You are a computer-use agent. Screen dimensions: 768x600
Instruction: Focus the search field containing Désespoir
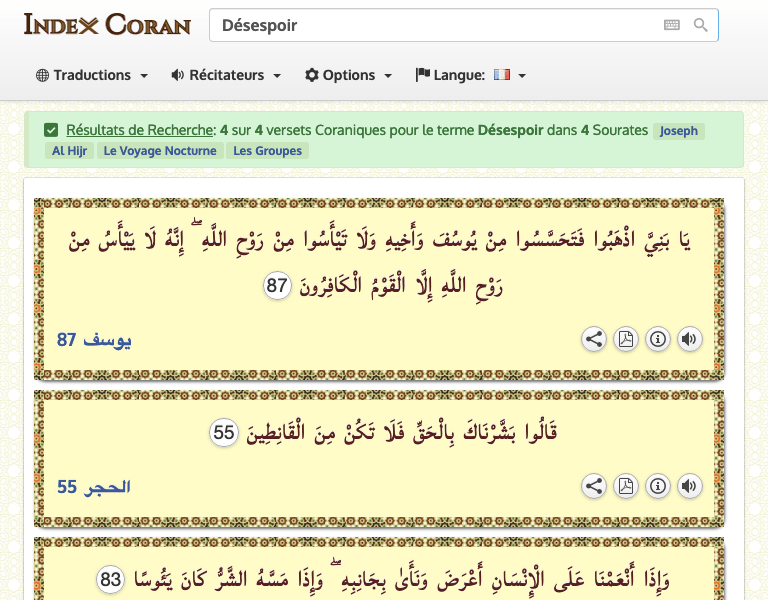430,25
